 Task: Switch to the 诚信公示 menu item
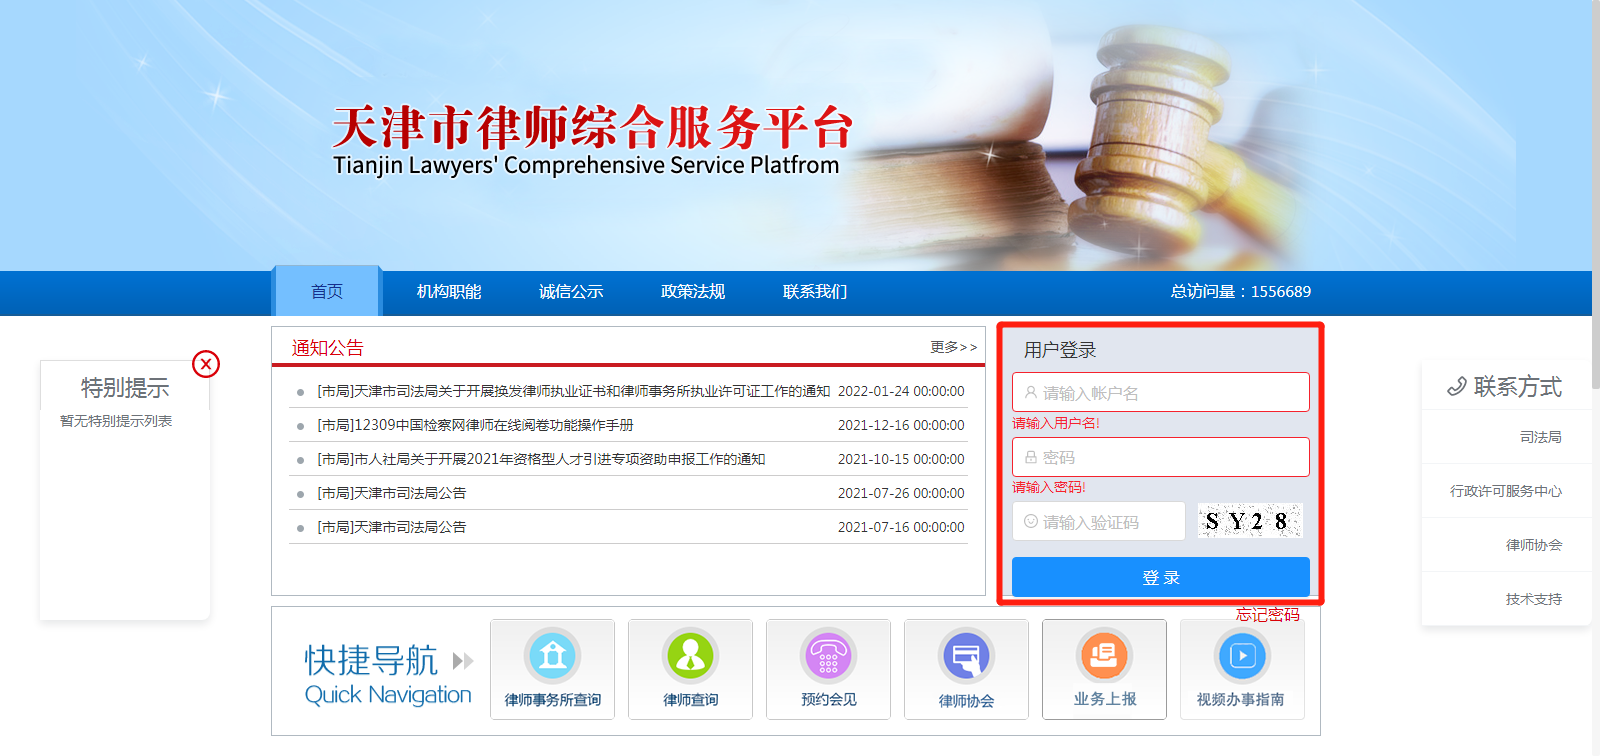[x=571, y=292]
